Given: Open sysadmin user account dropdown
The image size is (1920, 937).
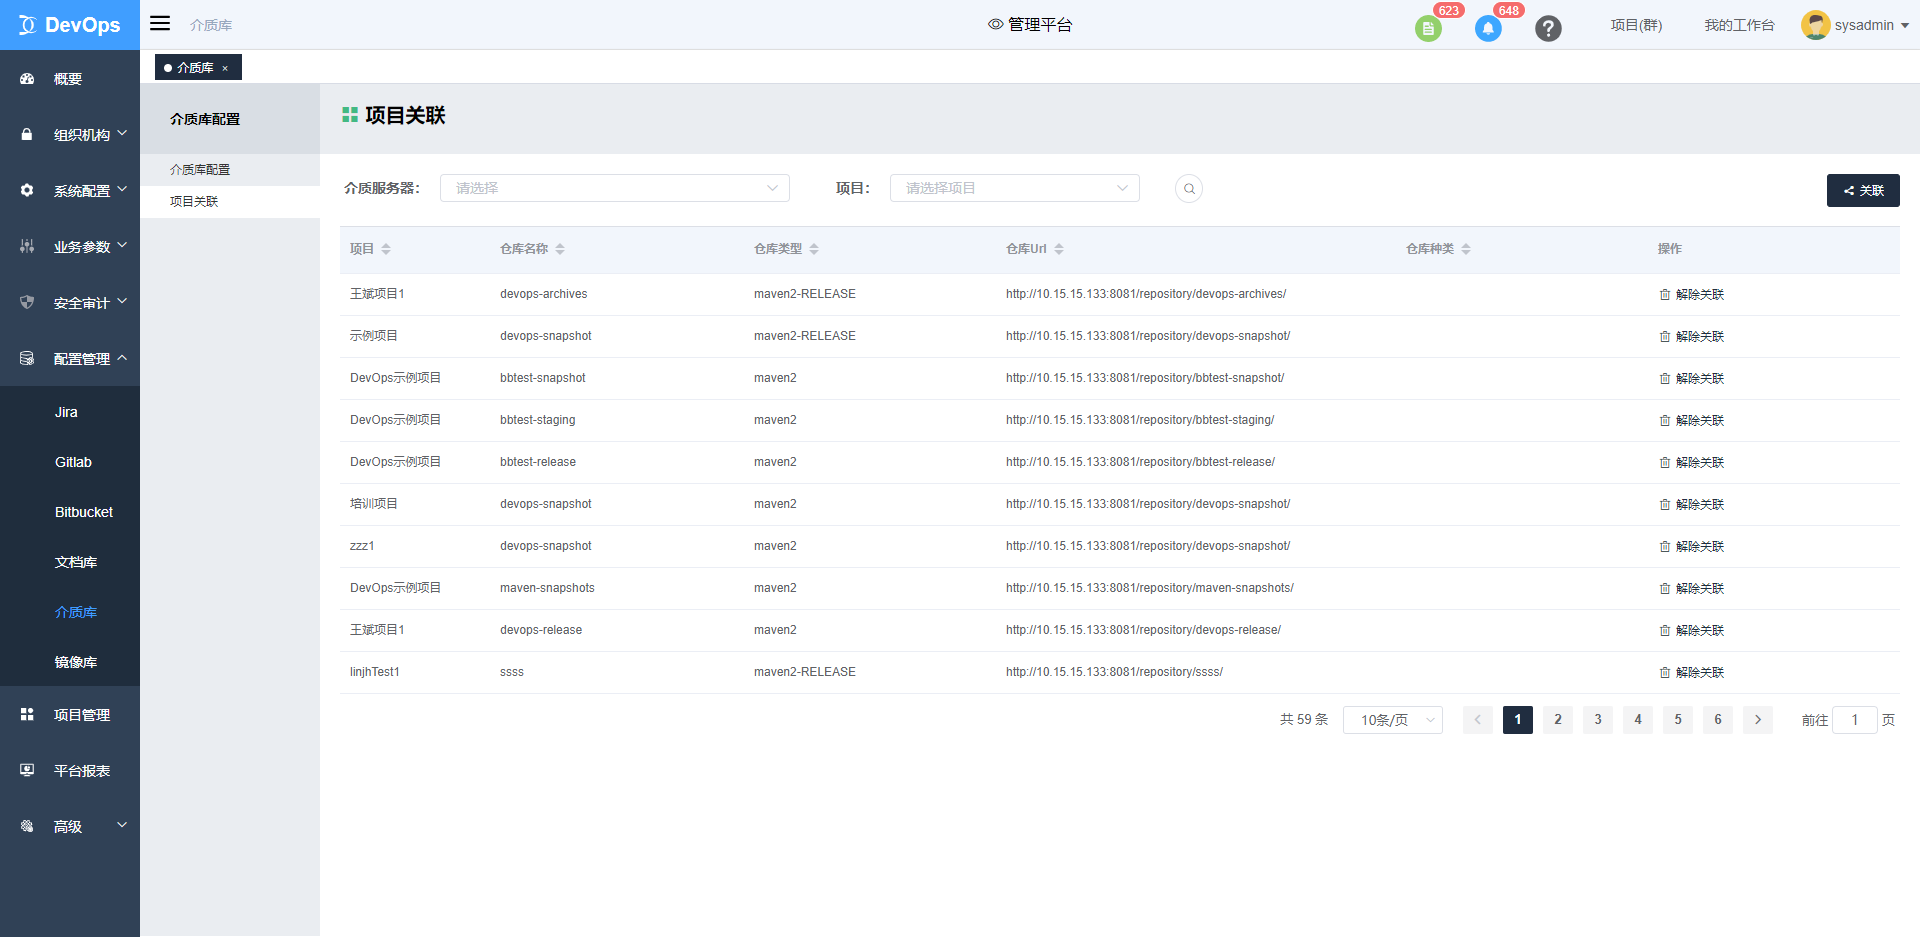Looking at the screenshot, I should tap(1871, 25).
